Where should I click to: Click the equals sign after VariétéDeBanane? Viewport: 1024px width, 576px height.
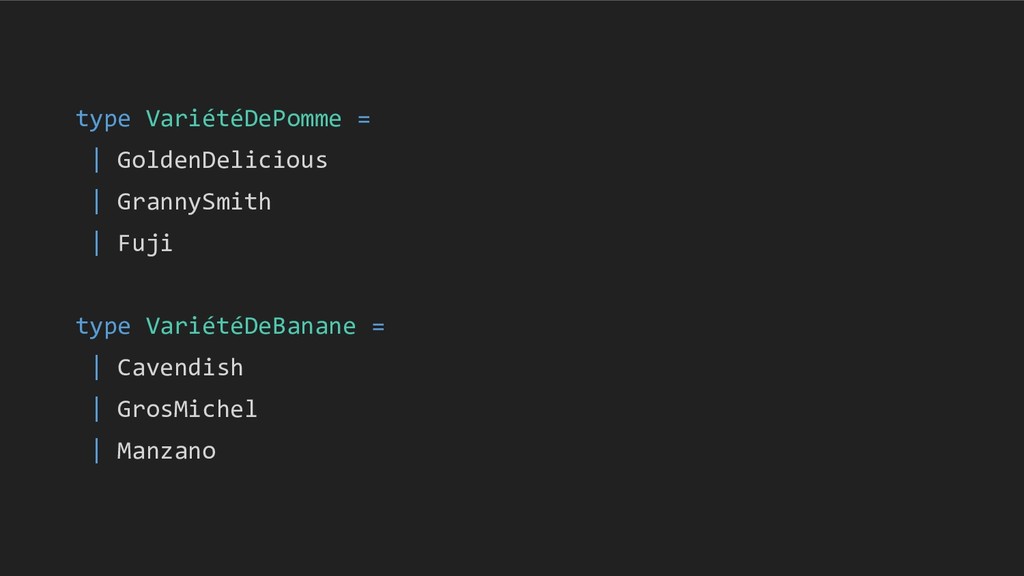(378, 327)
